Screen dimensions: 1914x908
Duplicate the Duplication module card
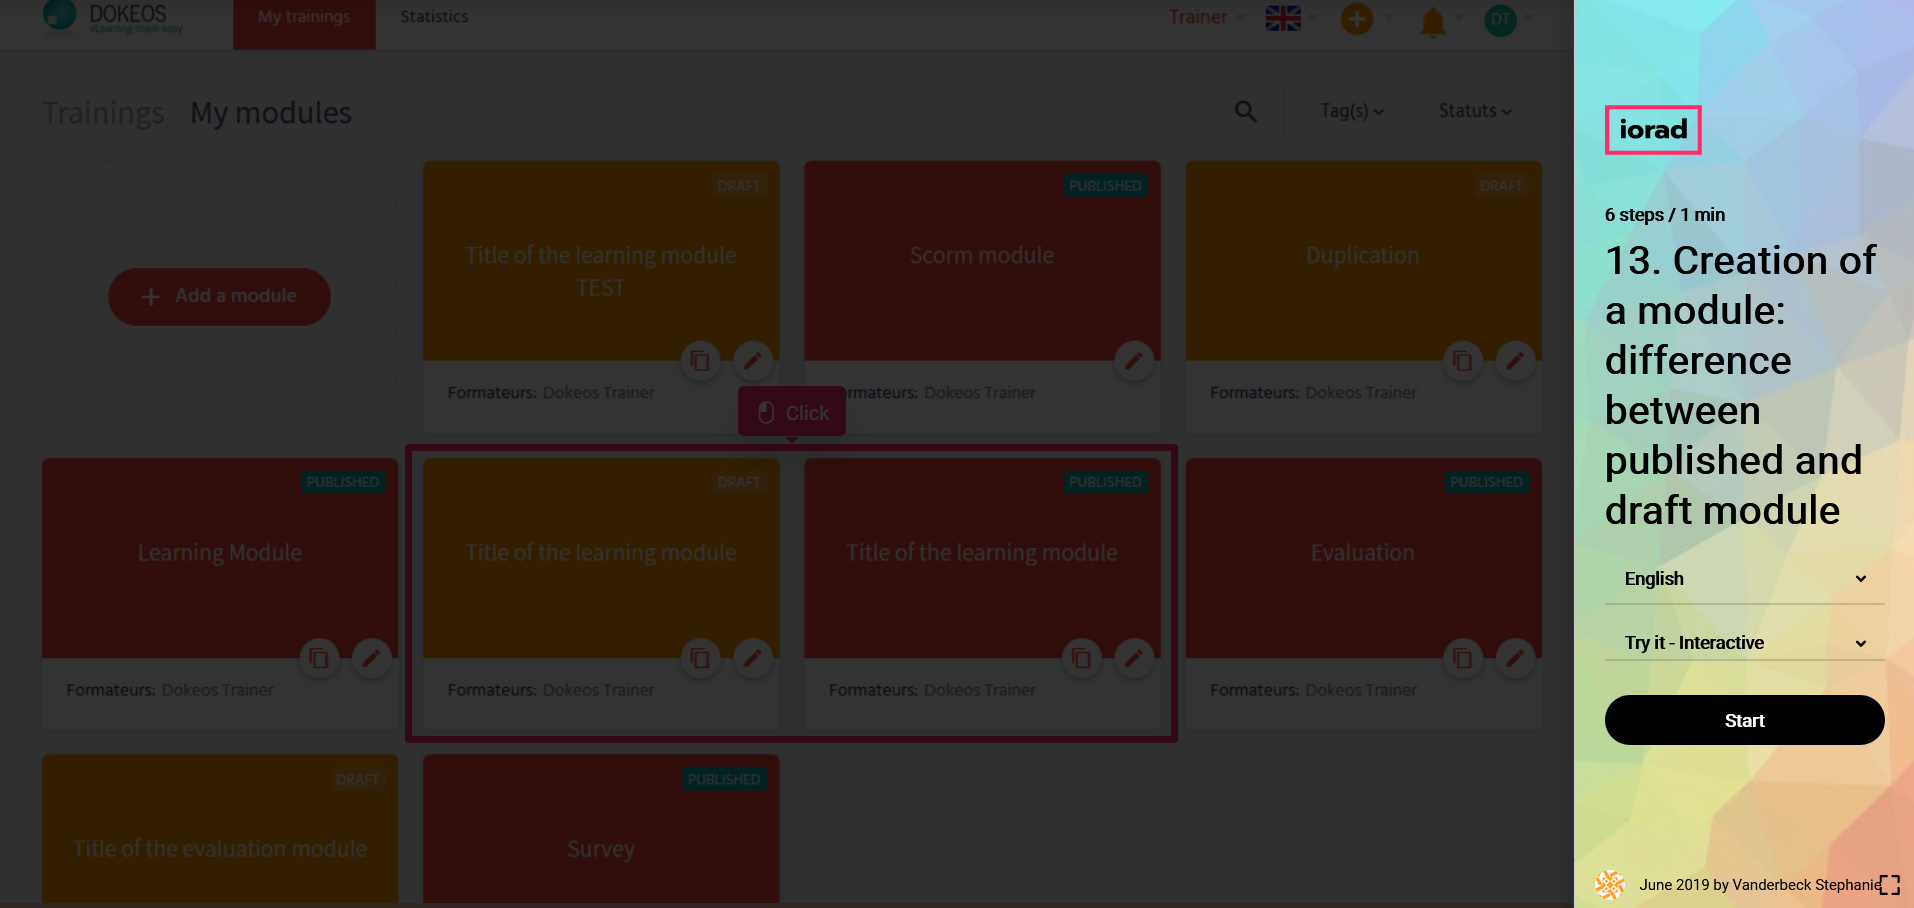[x=1462, y=361]
